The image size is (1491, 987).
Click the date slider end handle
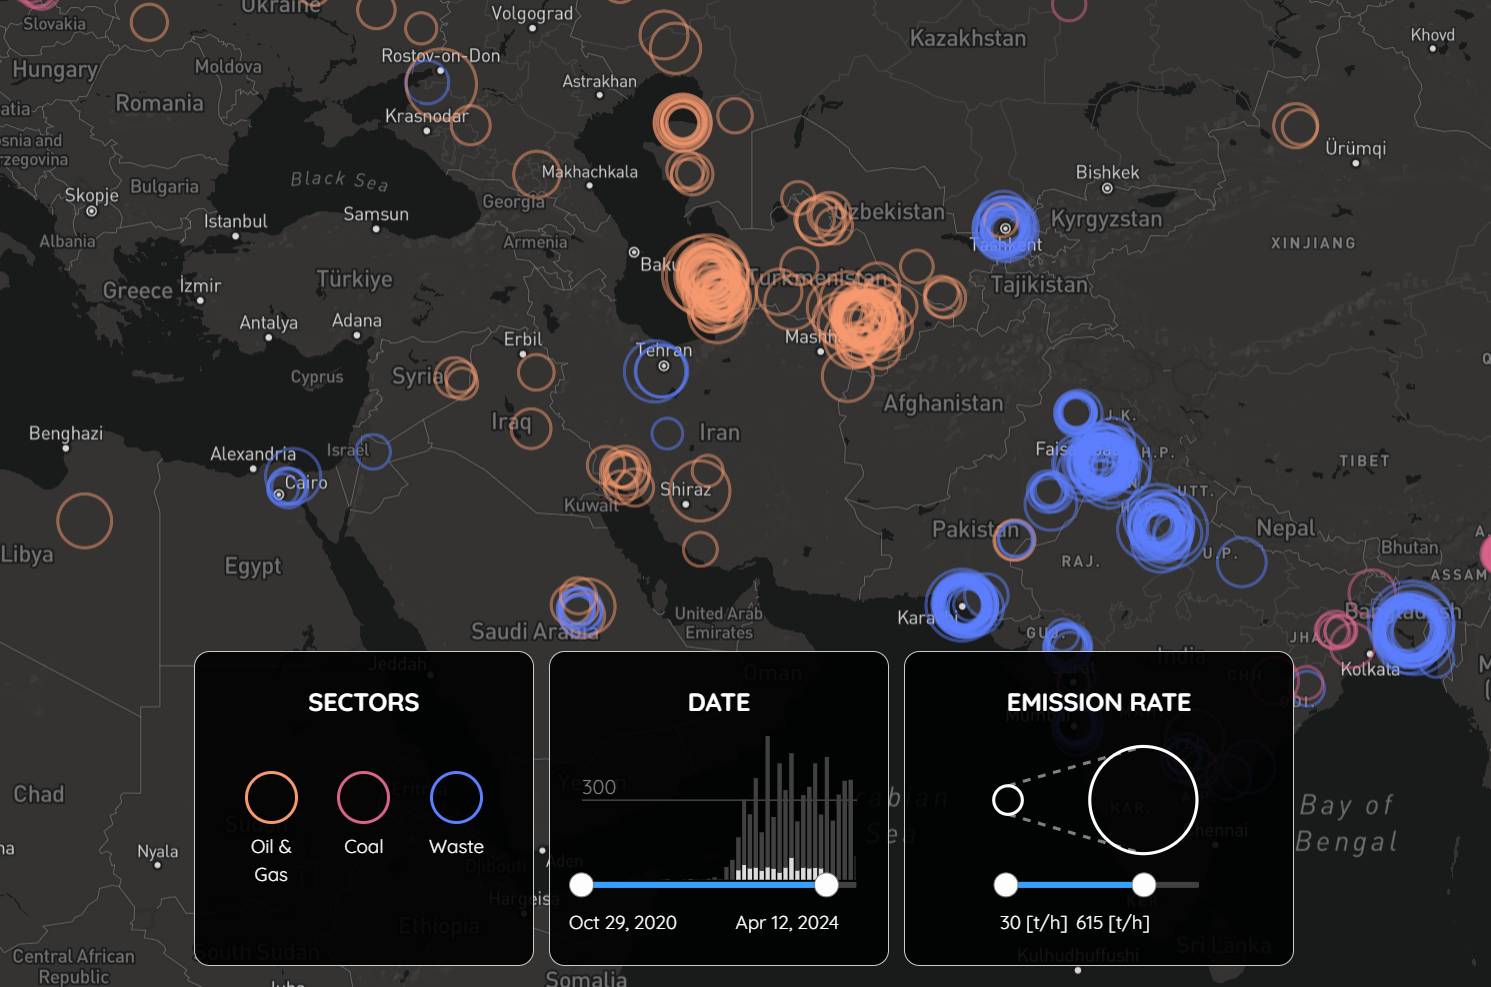pos(827,885)
